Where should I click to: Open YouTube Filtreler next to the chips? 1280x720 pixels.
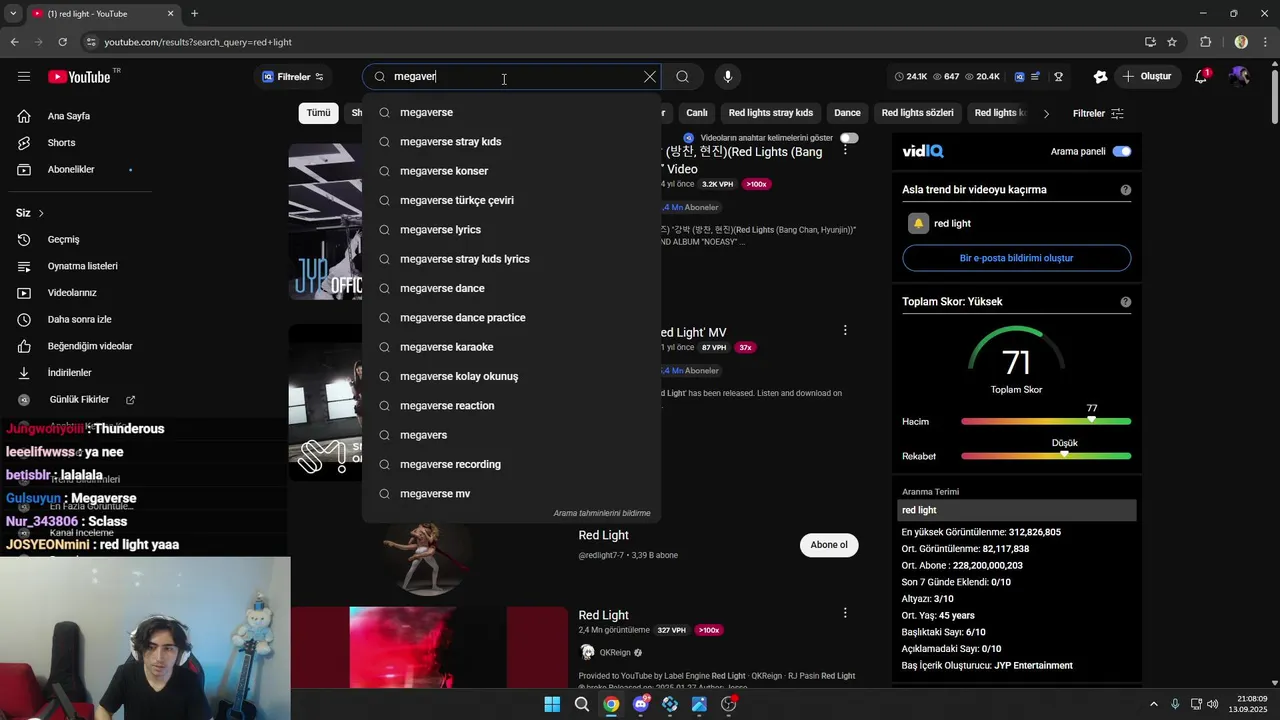[1098, 113]
